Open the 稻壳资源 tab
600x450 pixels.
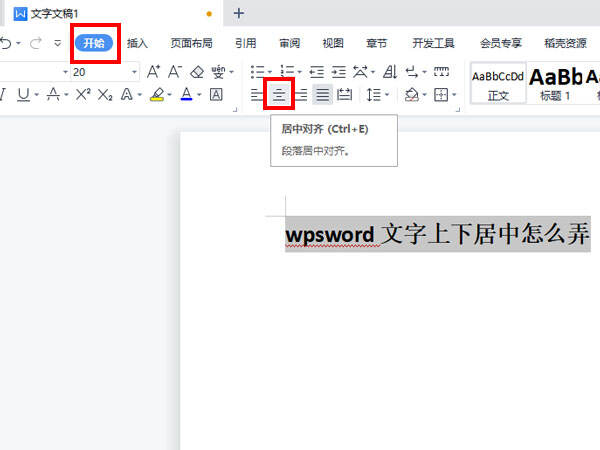[x=565, y=43]
